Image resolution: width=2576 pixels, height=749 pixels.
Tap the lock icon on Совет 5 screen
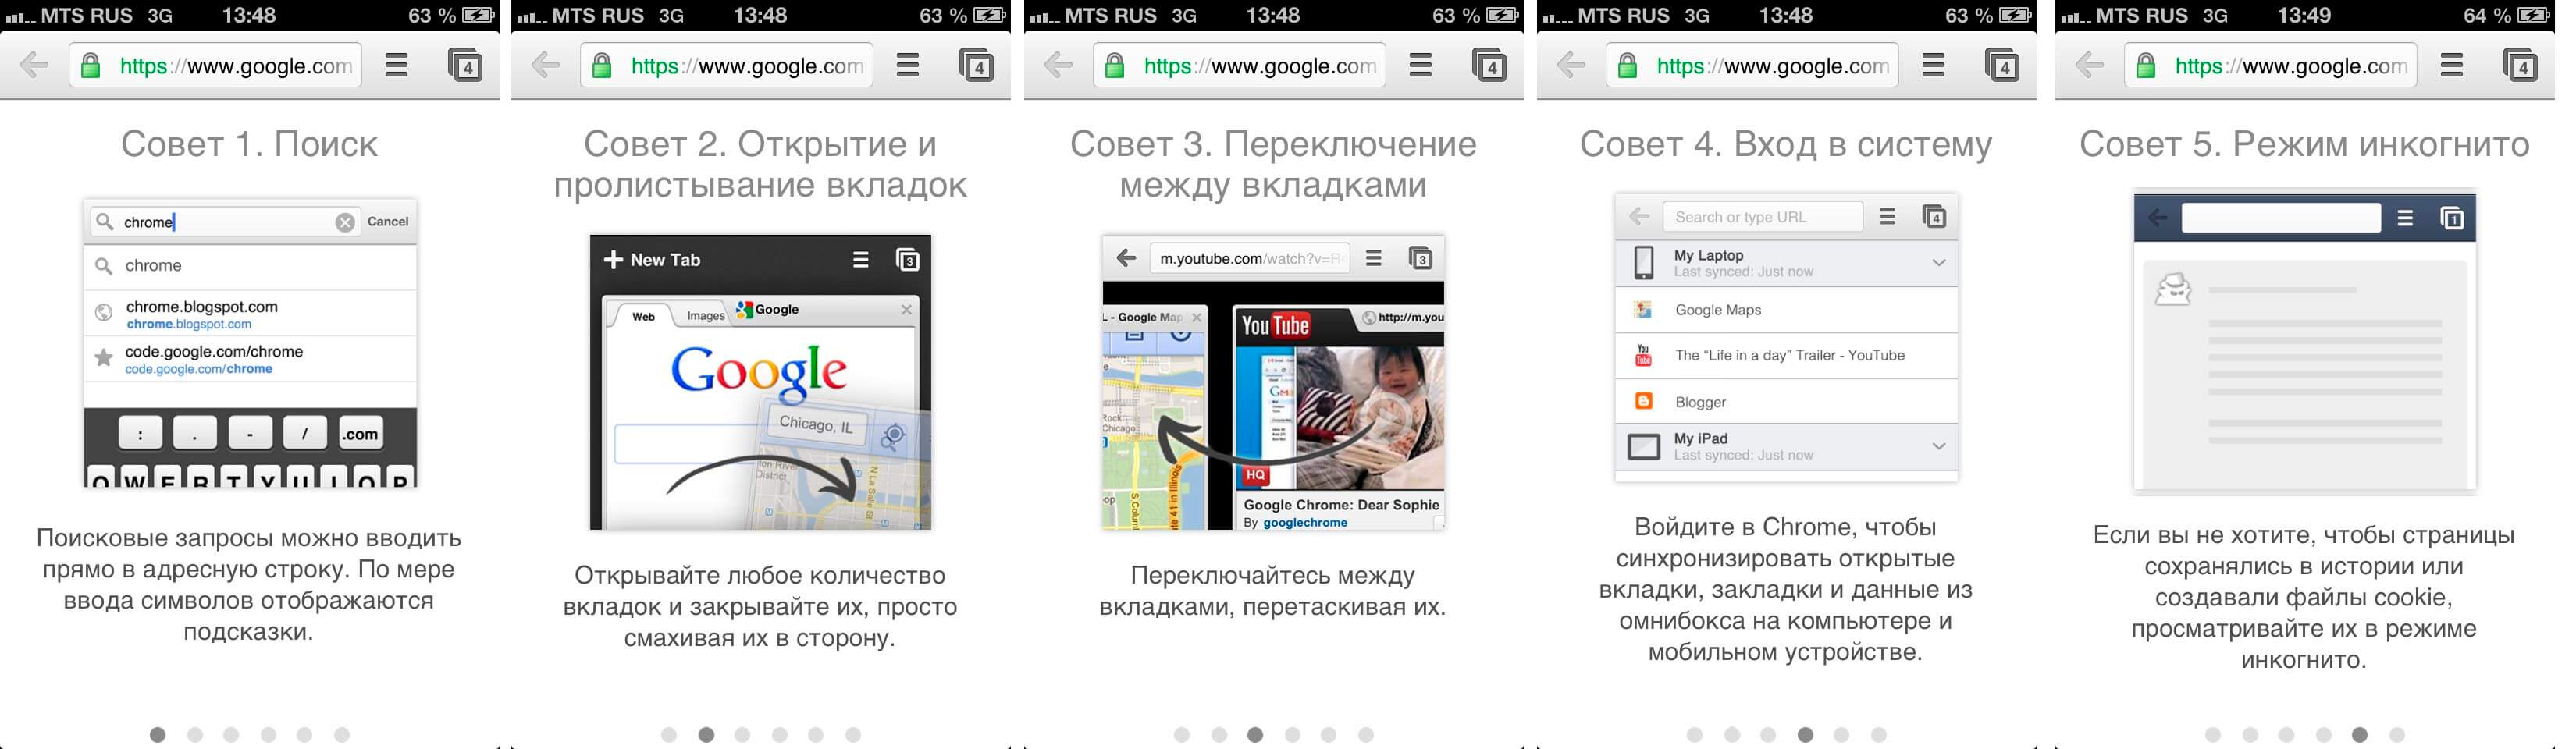coord(2146,66)
